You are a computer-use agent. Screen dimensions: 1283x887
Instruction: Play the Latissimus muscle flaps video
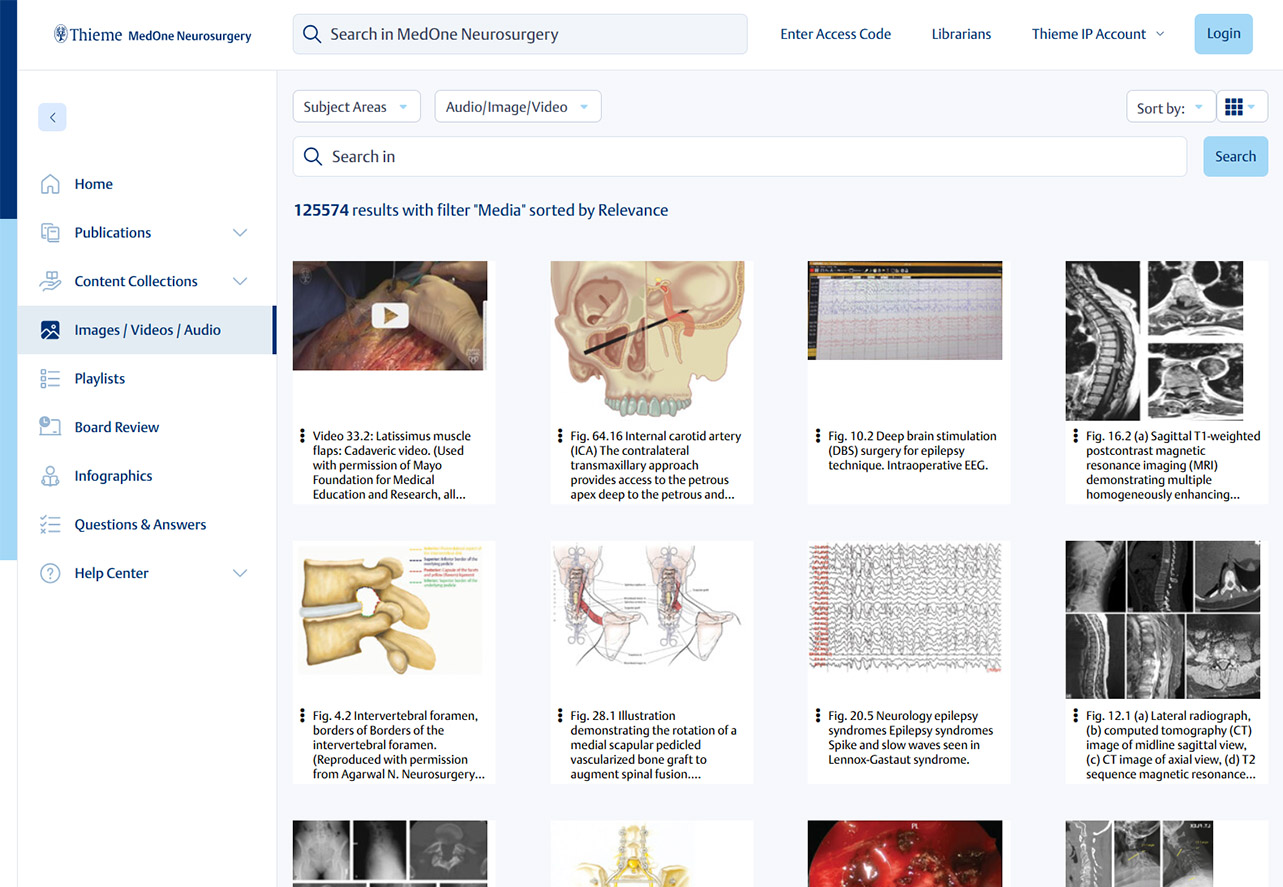[390, 316]
